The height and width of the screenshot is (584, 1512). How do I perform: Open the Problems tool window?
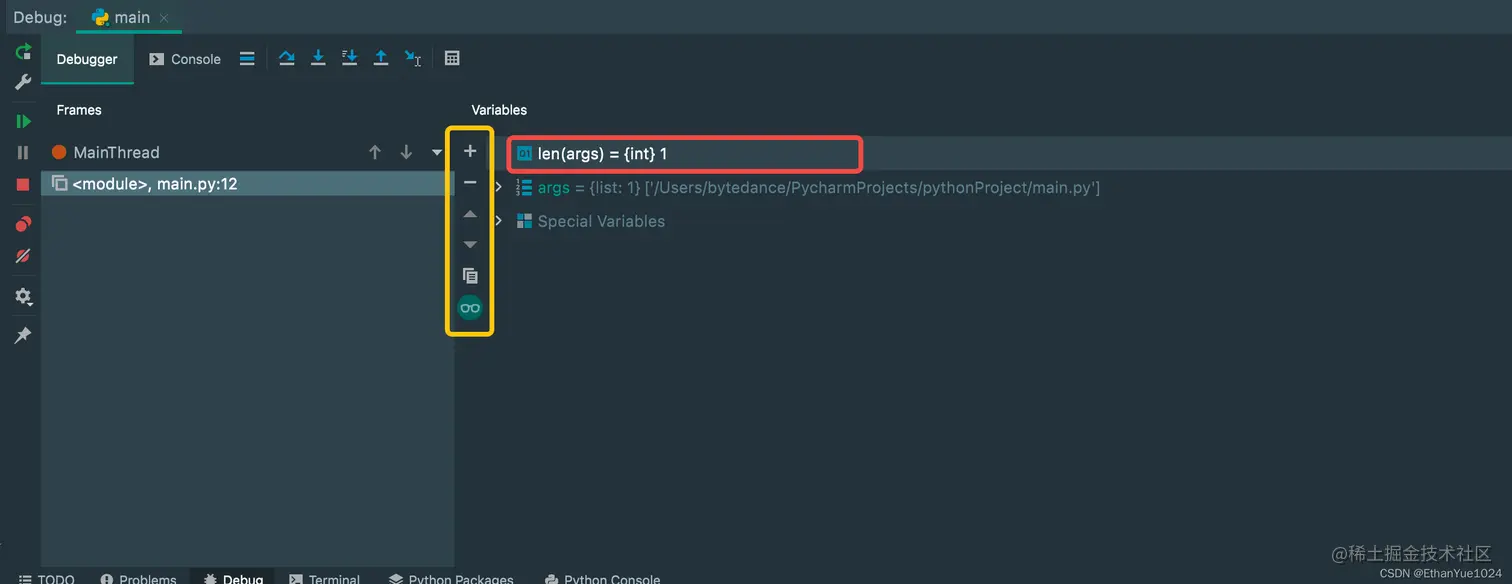coord(138,578)
